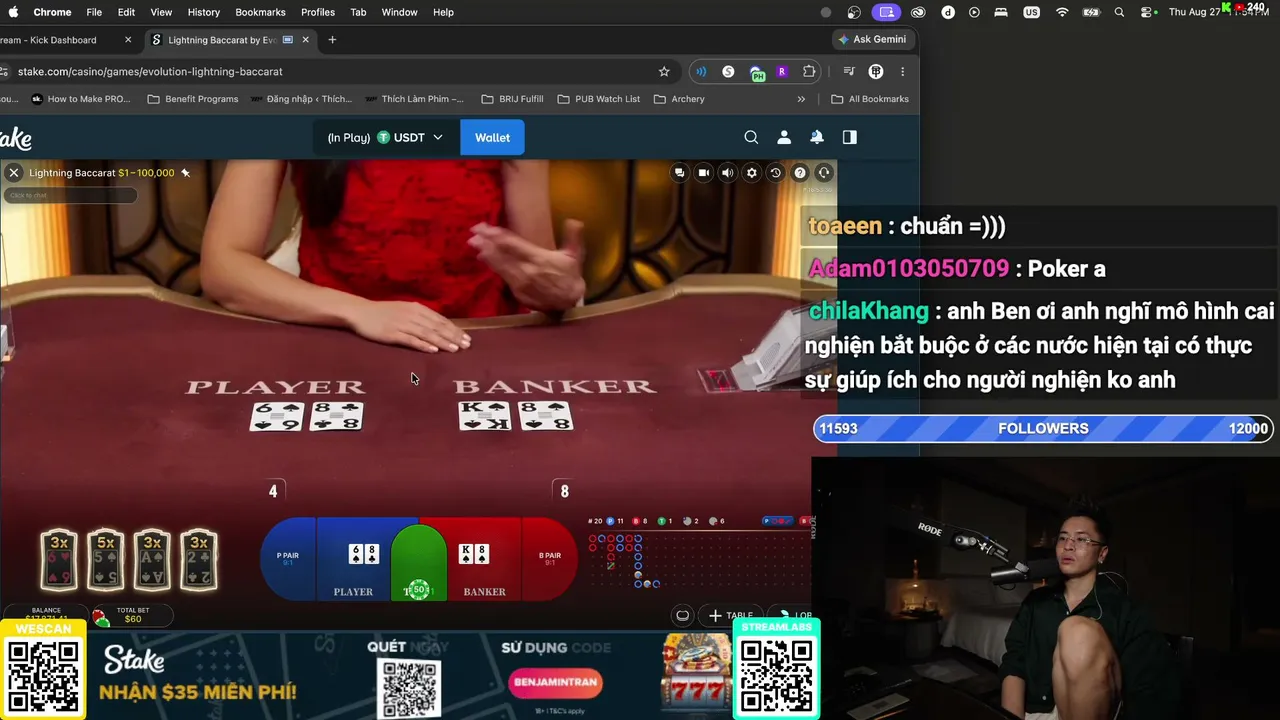Open the game history clock icon
The width and height of the screenshot is (1280, 720).
tap(775, 173)
